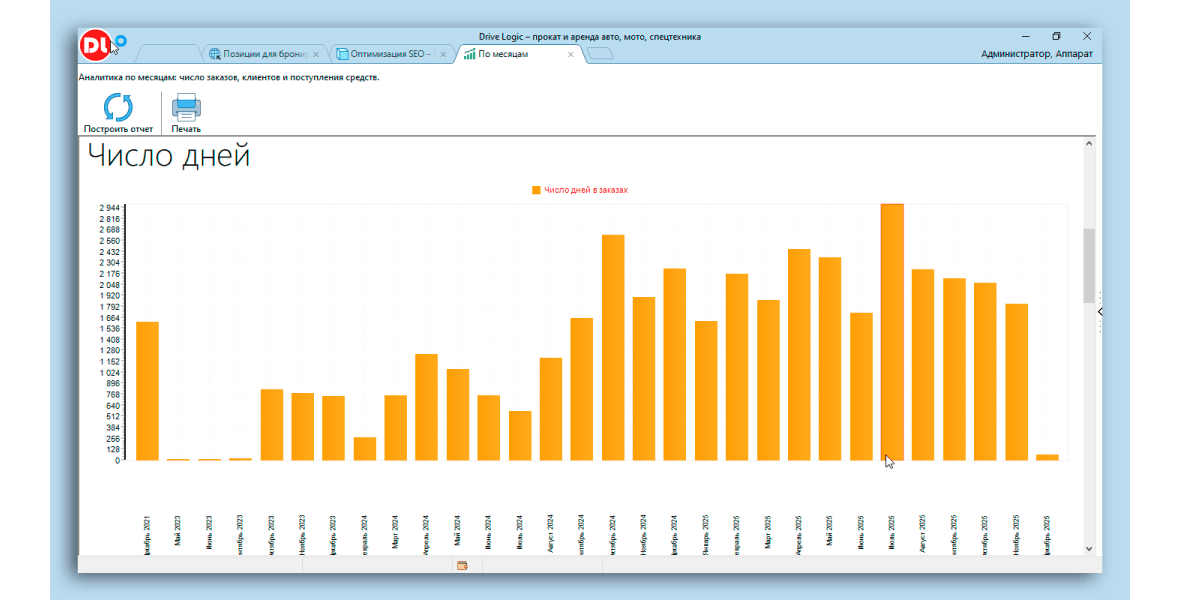Click the chart icon on По месяцам tab
The width and height of the screenshot is (1180, 600).
pyautogui.click(x=469, y=54)
